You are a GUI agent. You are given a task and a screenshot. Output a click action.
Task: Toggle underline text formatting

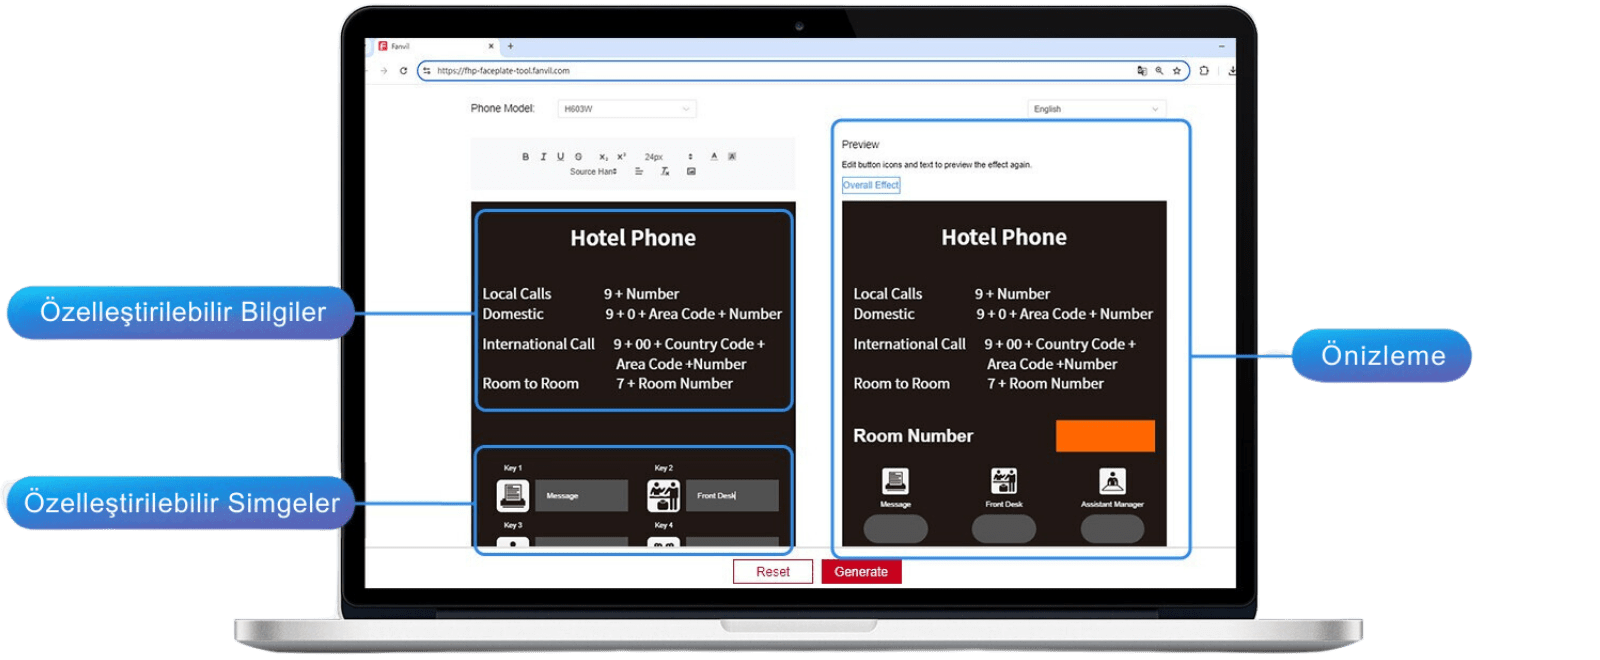pos(560,157)
